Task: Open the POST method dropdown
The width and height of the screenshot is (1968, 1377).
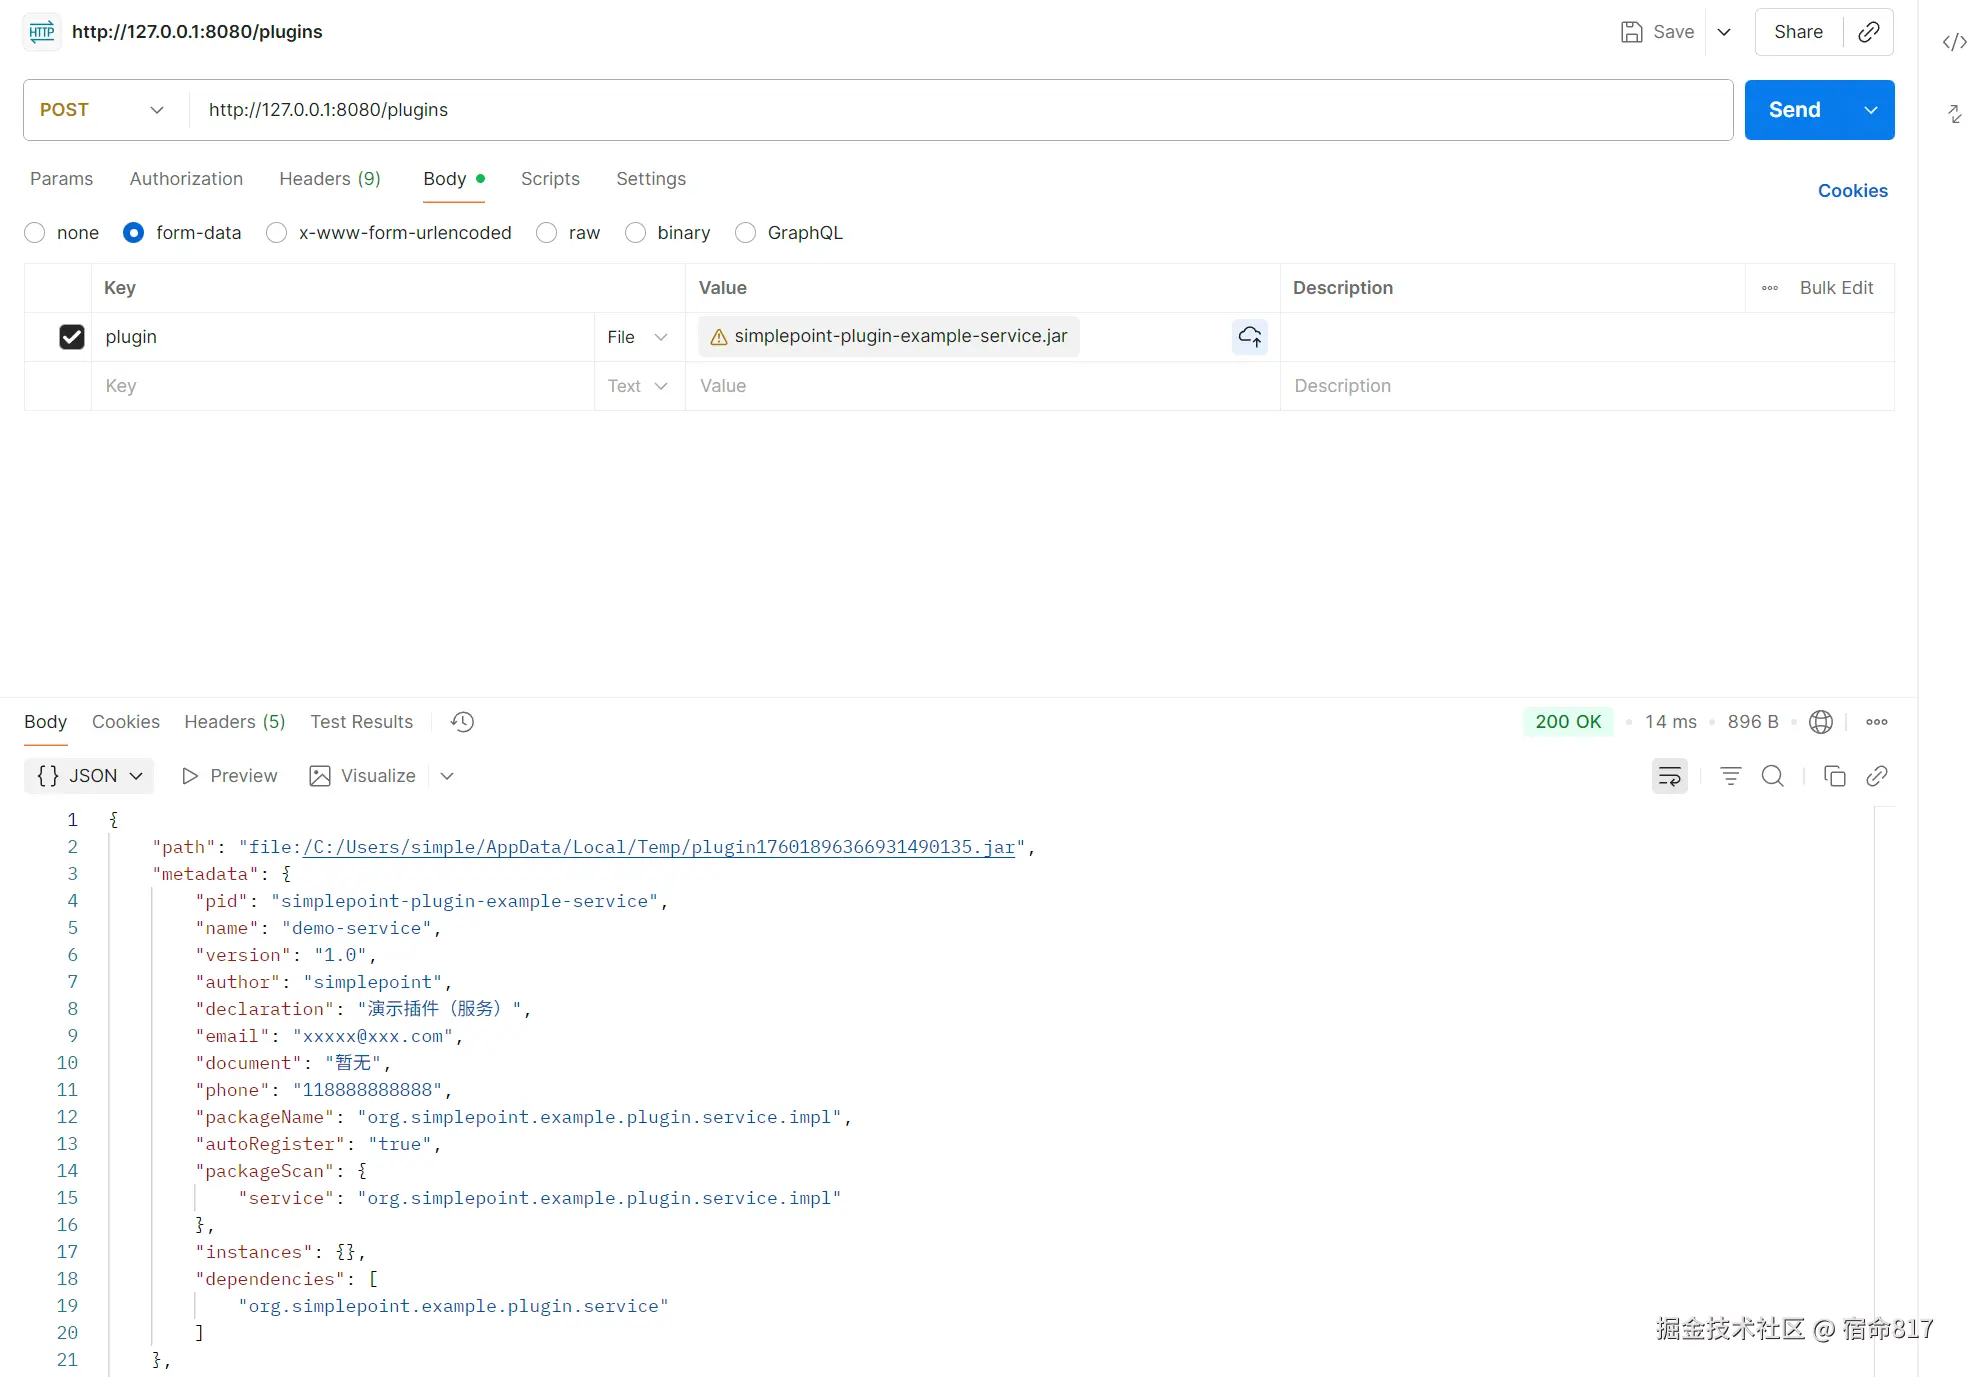Action: [100, 110]
